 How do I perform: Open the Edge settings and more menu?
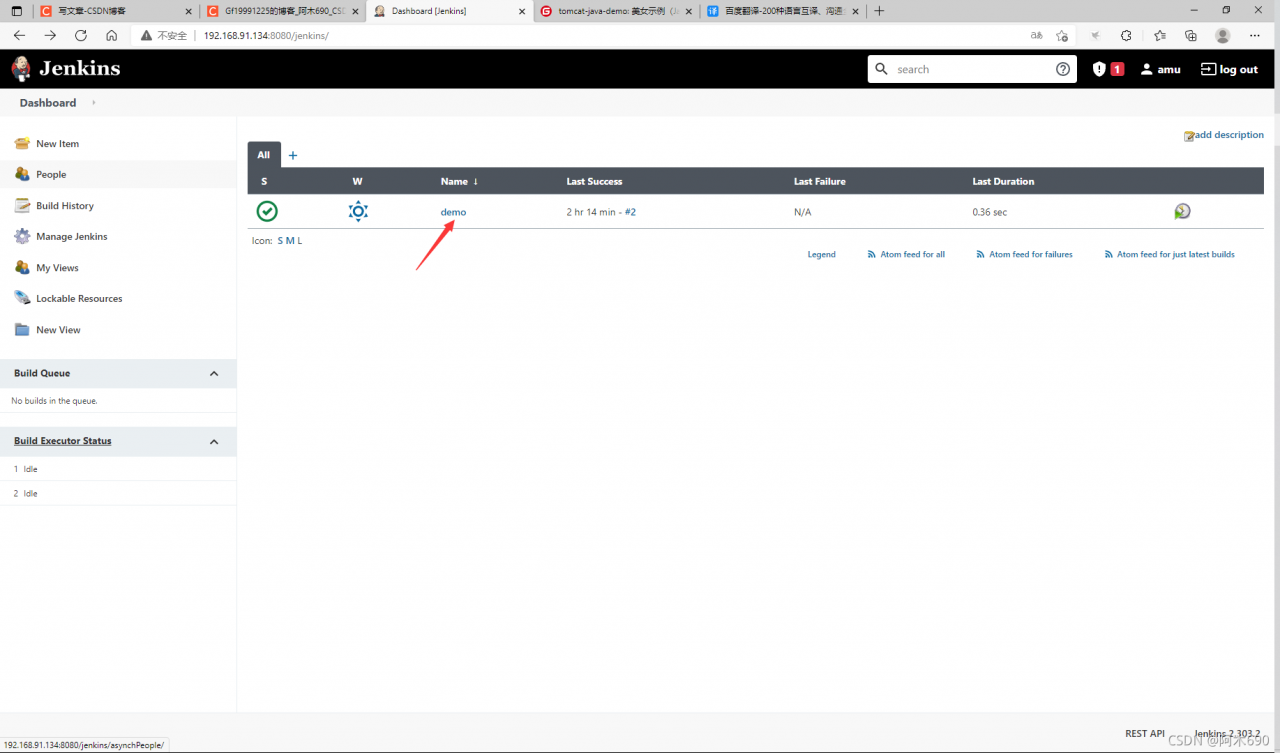(1255, 35)
